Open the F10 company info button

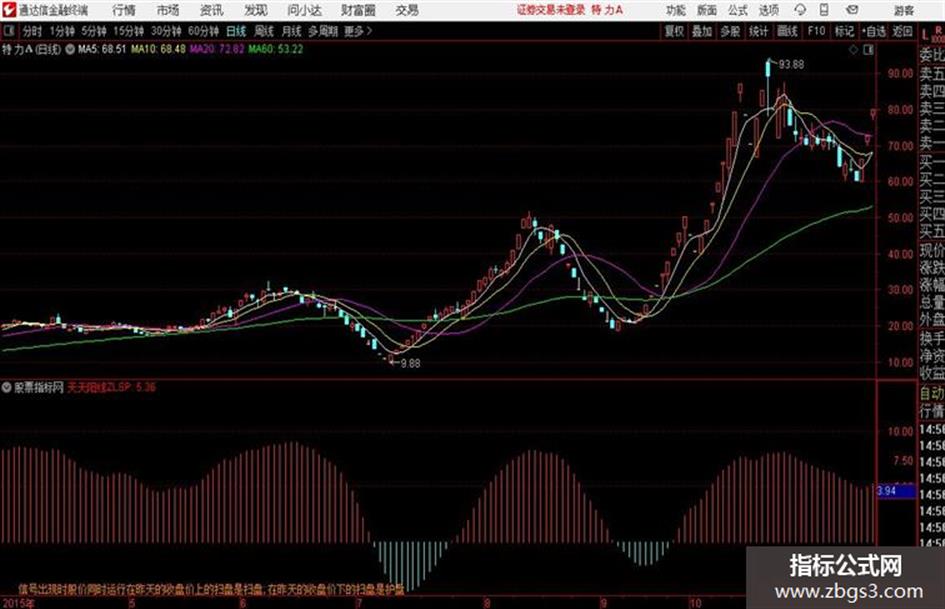(x=816, y=31)
